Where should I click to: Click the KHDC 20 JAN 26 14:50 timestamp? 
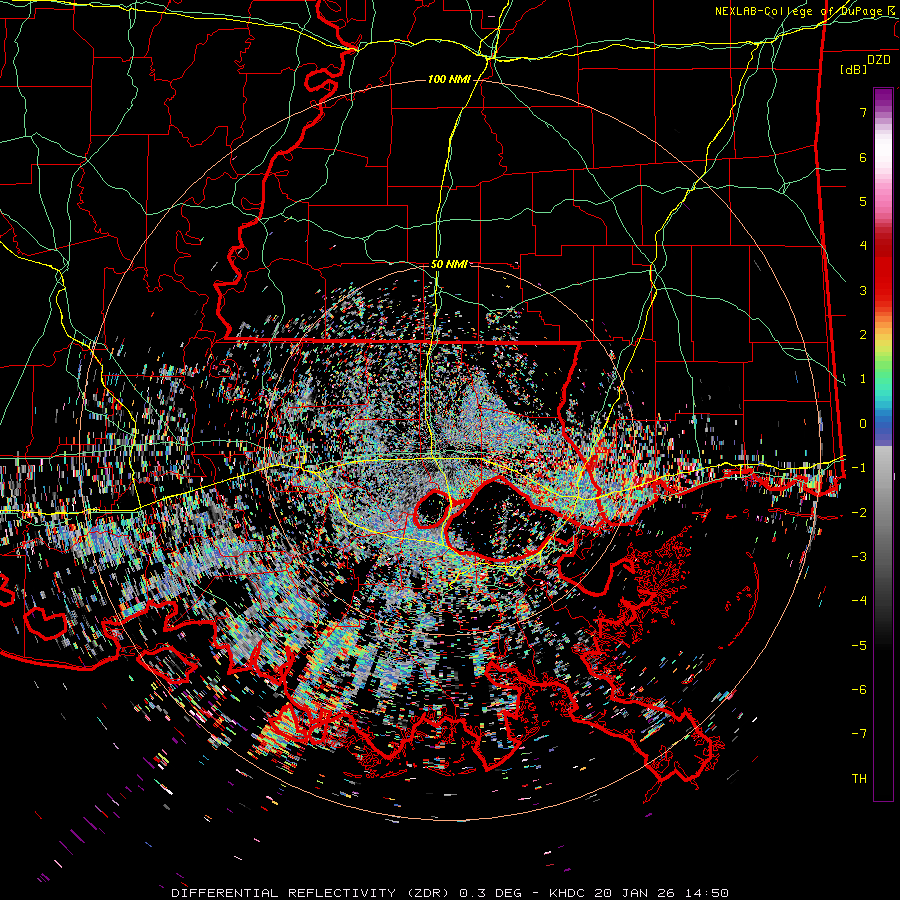click(639, 893)
